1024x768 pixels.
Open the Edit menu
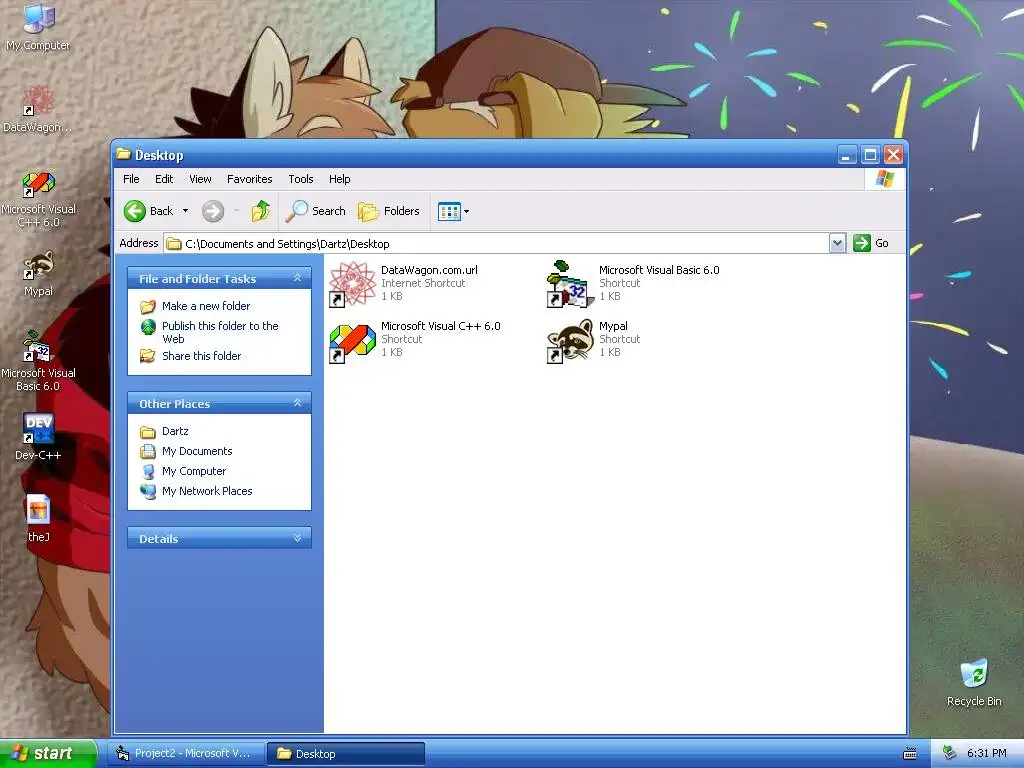pyautogui.click(x=164, y=179)
